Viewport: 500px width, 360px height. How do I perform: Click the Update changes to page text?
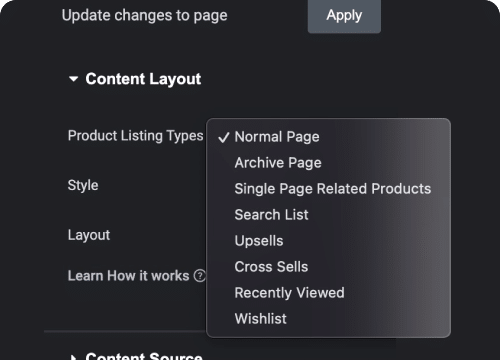pos(145,15)
